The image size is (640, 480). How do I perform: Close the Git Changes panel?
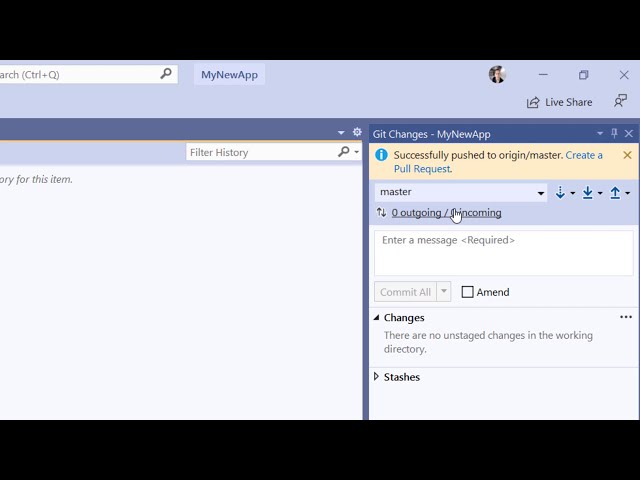629,133
